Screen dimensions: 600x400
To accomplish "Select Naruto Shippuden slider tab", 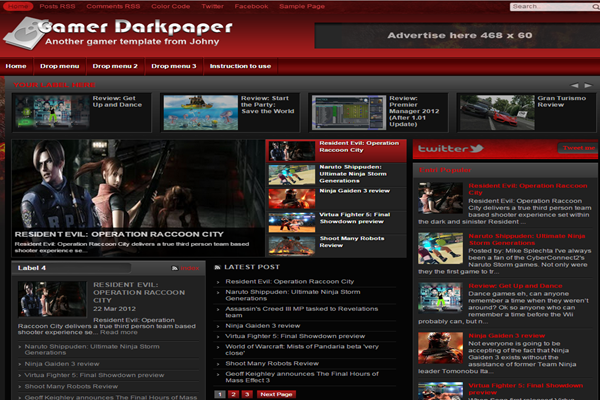I will (336, 175).
